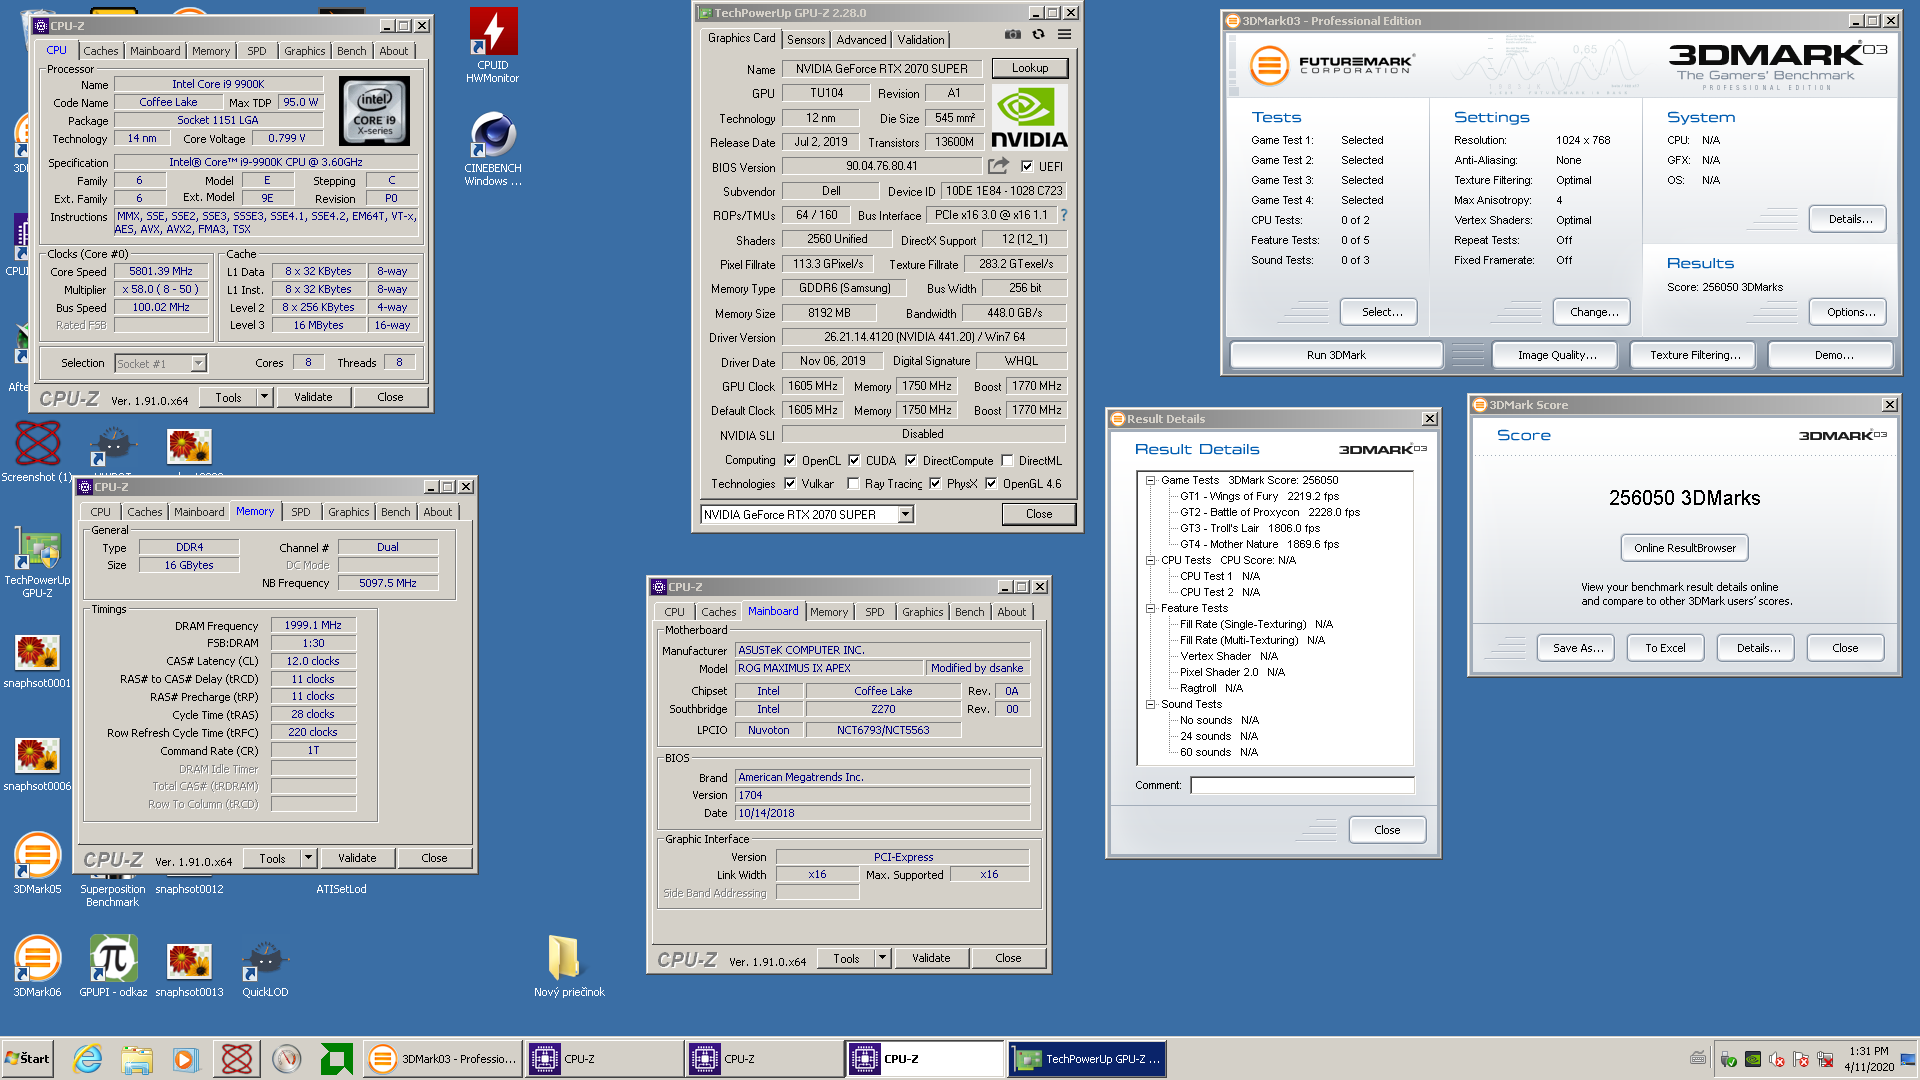Image resolution: width=1920 pixels, height=1080 pixels.
Task: Toggle CUDA checkbox
Action: (x=855, y=461)
